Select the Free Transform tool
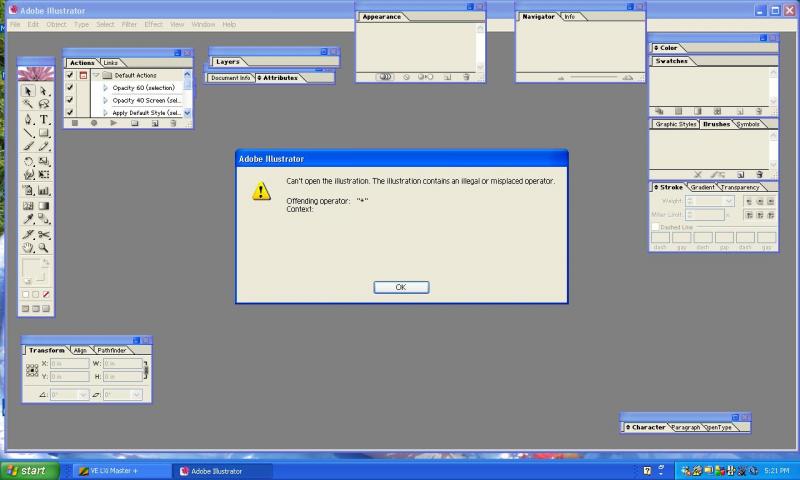Image resolution: width=800 pixels, height=480 pixels. tap(44, 175)
